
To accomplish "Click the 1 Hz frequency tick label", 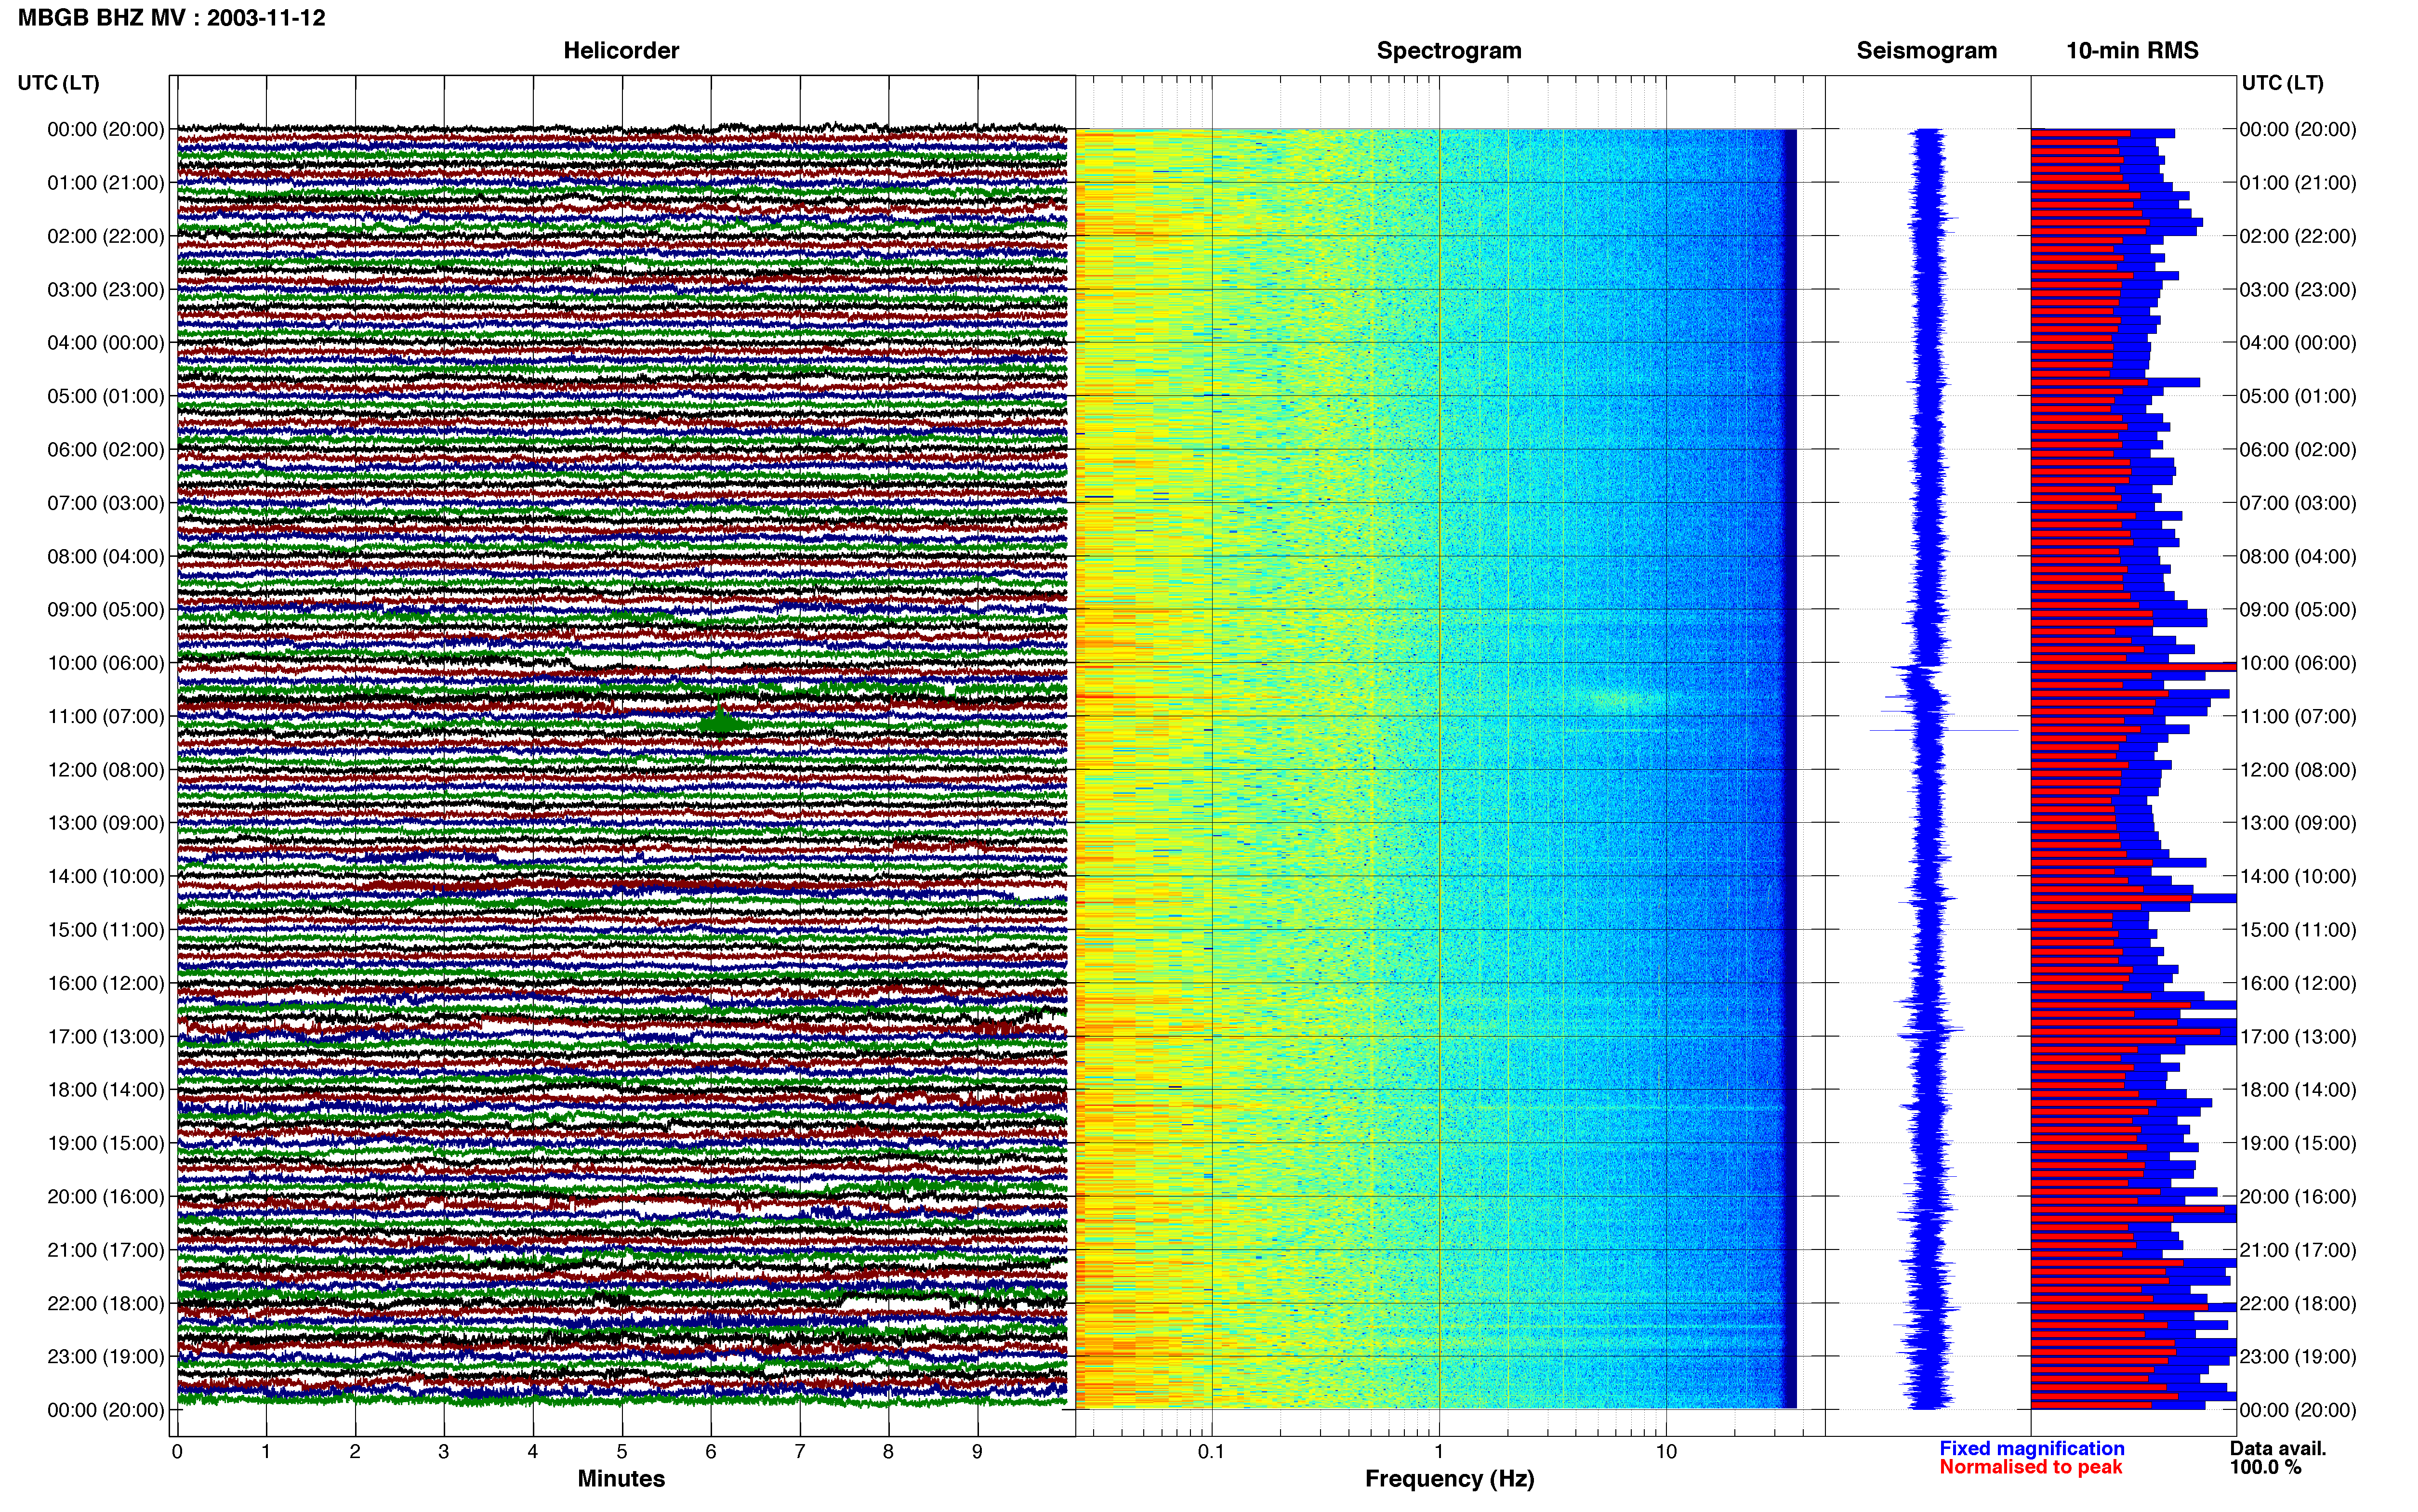I will (1439, 1452).
